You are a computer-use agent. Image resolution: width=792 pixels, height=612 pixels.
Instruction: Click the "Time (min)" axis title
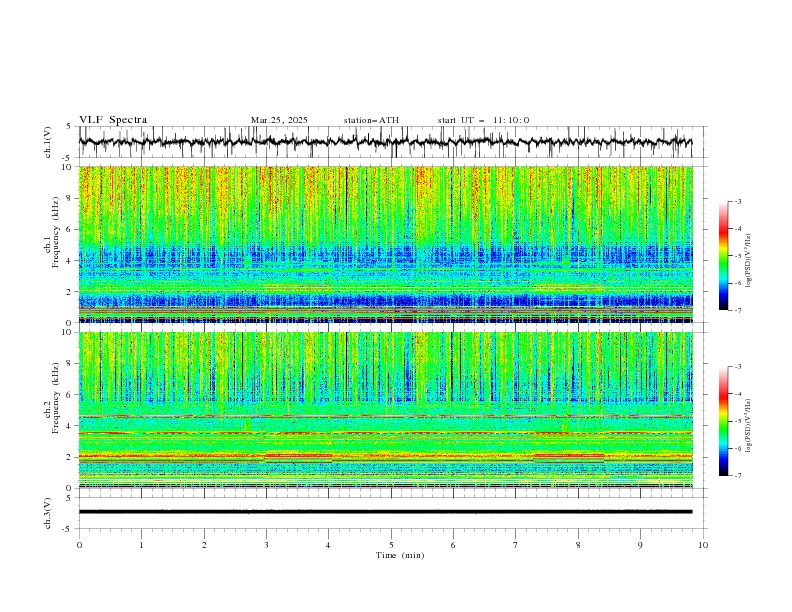pyautogui.click(x=400, y=555)
